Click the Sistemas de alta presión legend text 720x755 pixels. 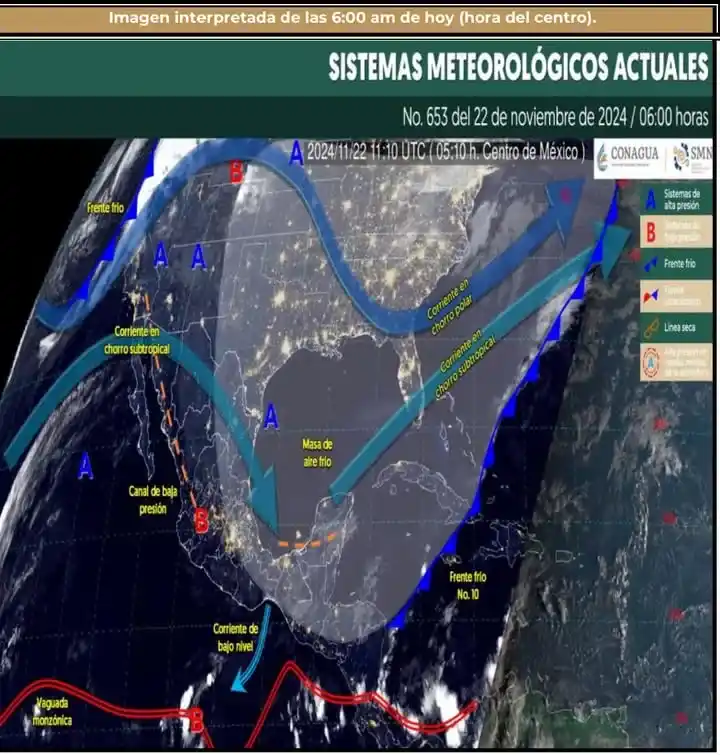pyautogui.click(x=681, y=199)
